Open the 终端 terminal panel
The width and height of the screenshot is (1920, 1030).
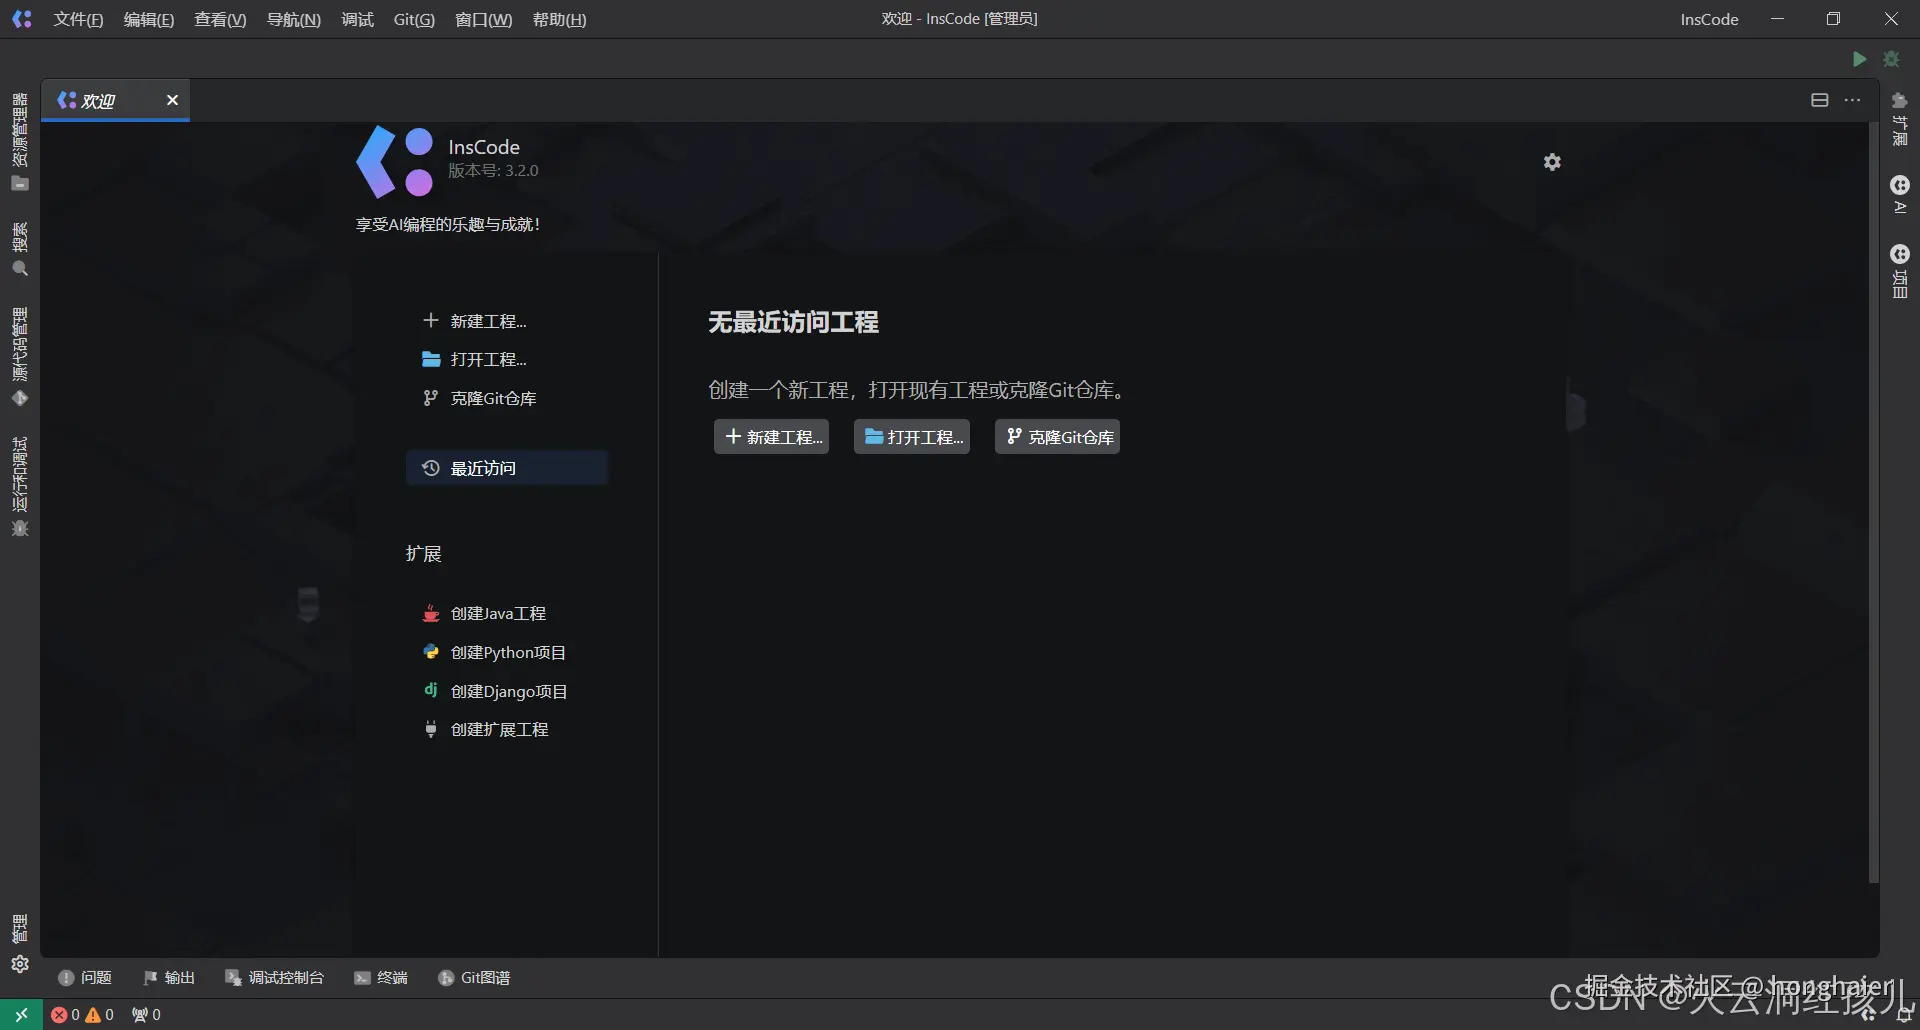381,978
